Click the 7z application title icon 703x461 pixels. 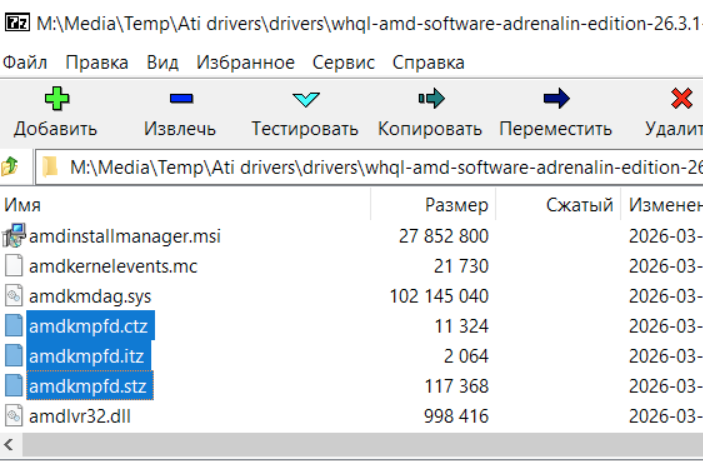pyautogui.click(x=17, y=22)
